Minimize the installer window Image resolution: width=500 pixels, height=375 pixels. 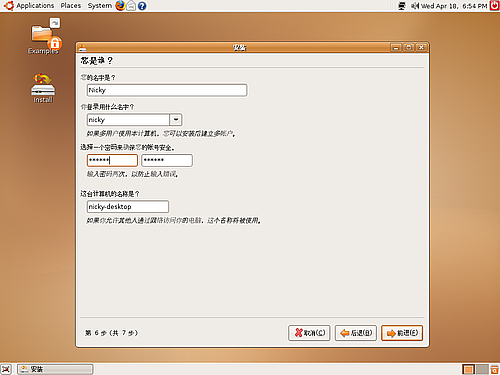coord(396,48)
